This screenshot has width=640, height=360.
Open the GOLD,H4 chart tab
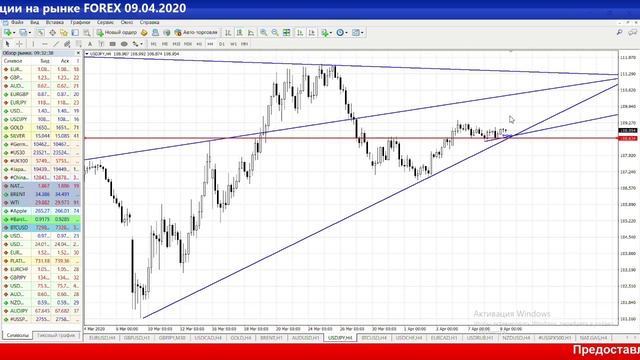(x=241, y=338)
